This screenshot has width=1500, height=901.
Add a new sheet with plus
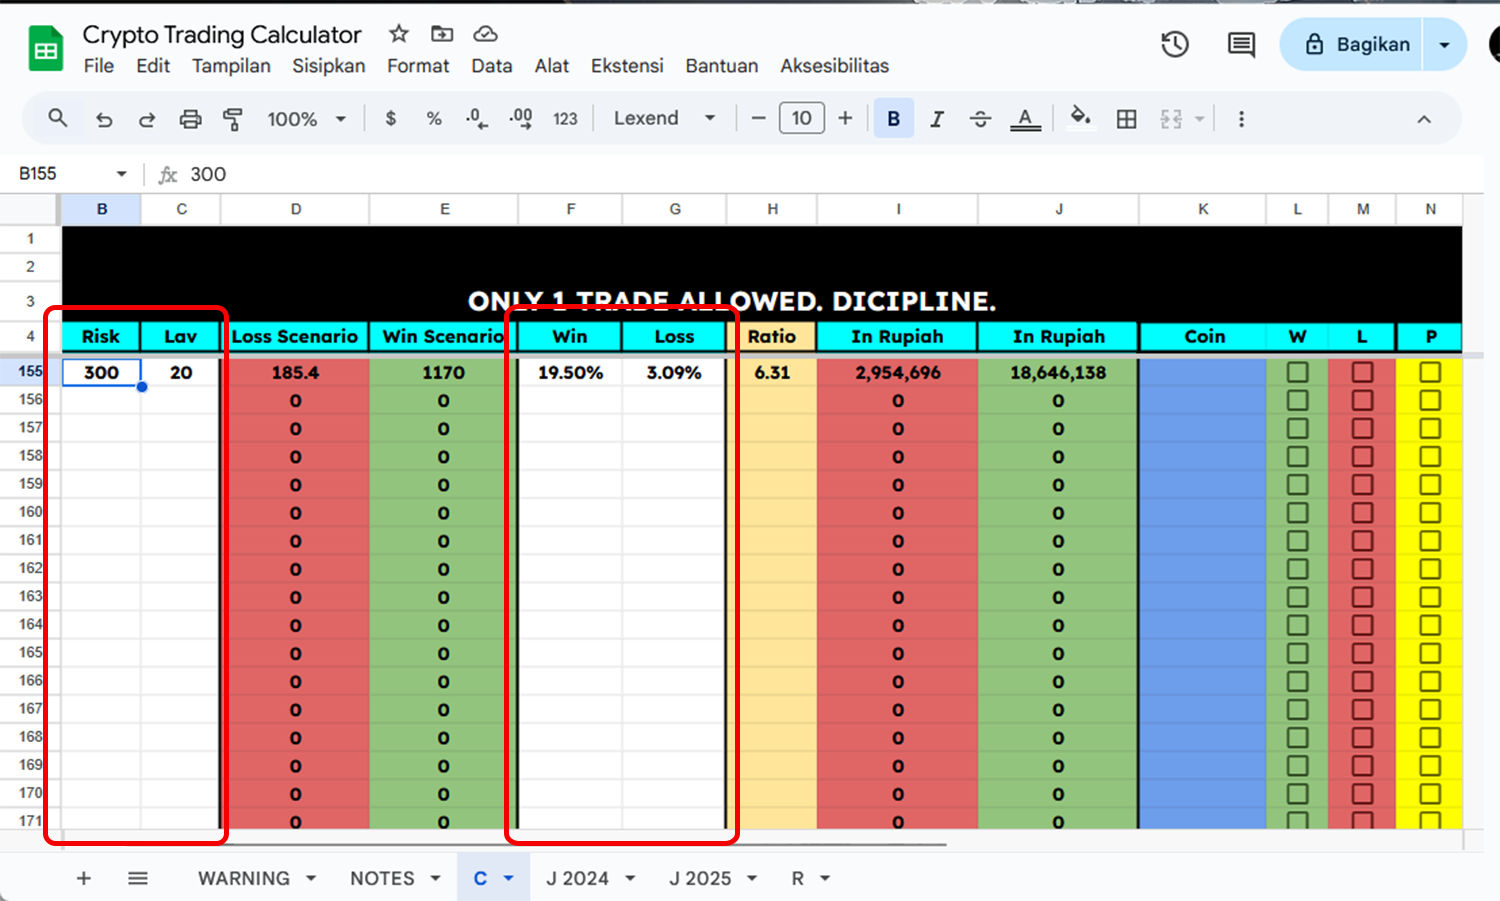(x=84, y=878)
